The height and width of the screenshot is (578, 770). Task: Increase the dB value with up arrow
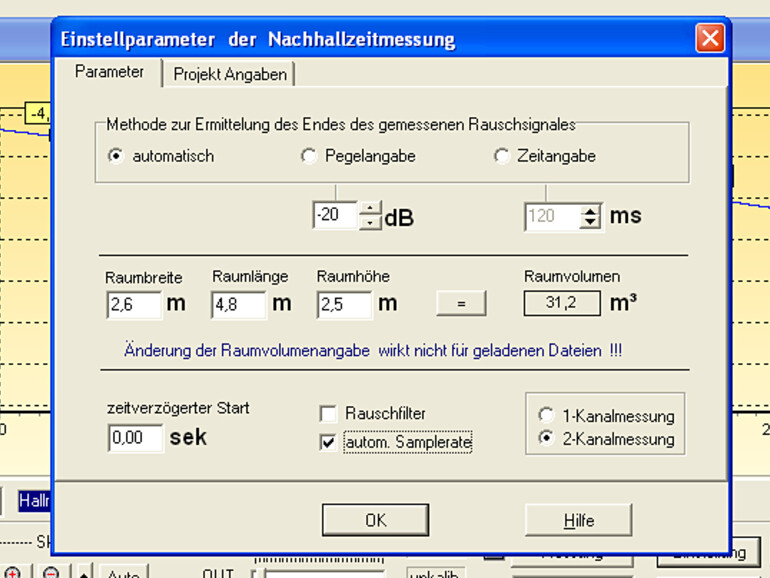(370, 208)
